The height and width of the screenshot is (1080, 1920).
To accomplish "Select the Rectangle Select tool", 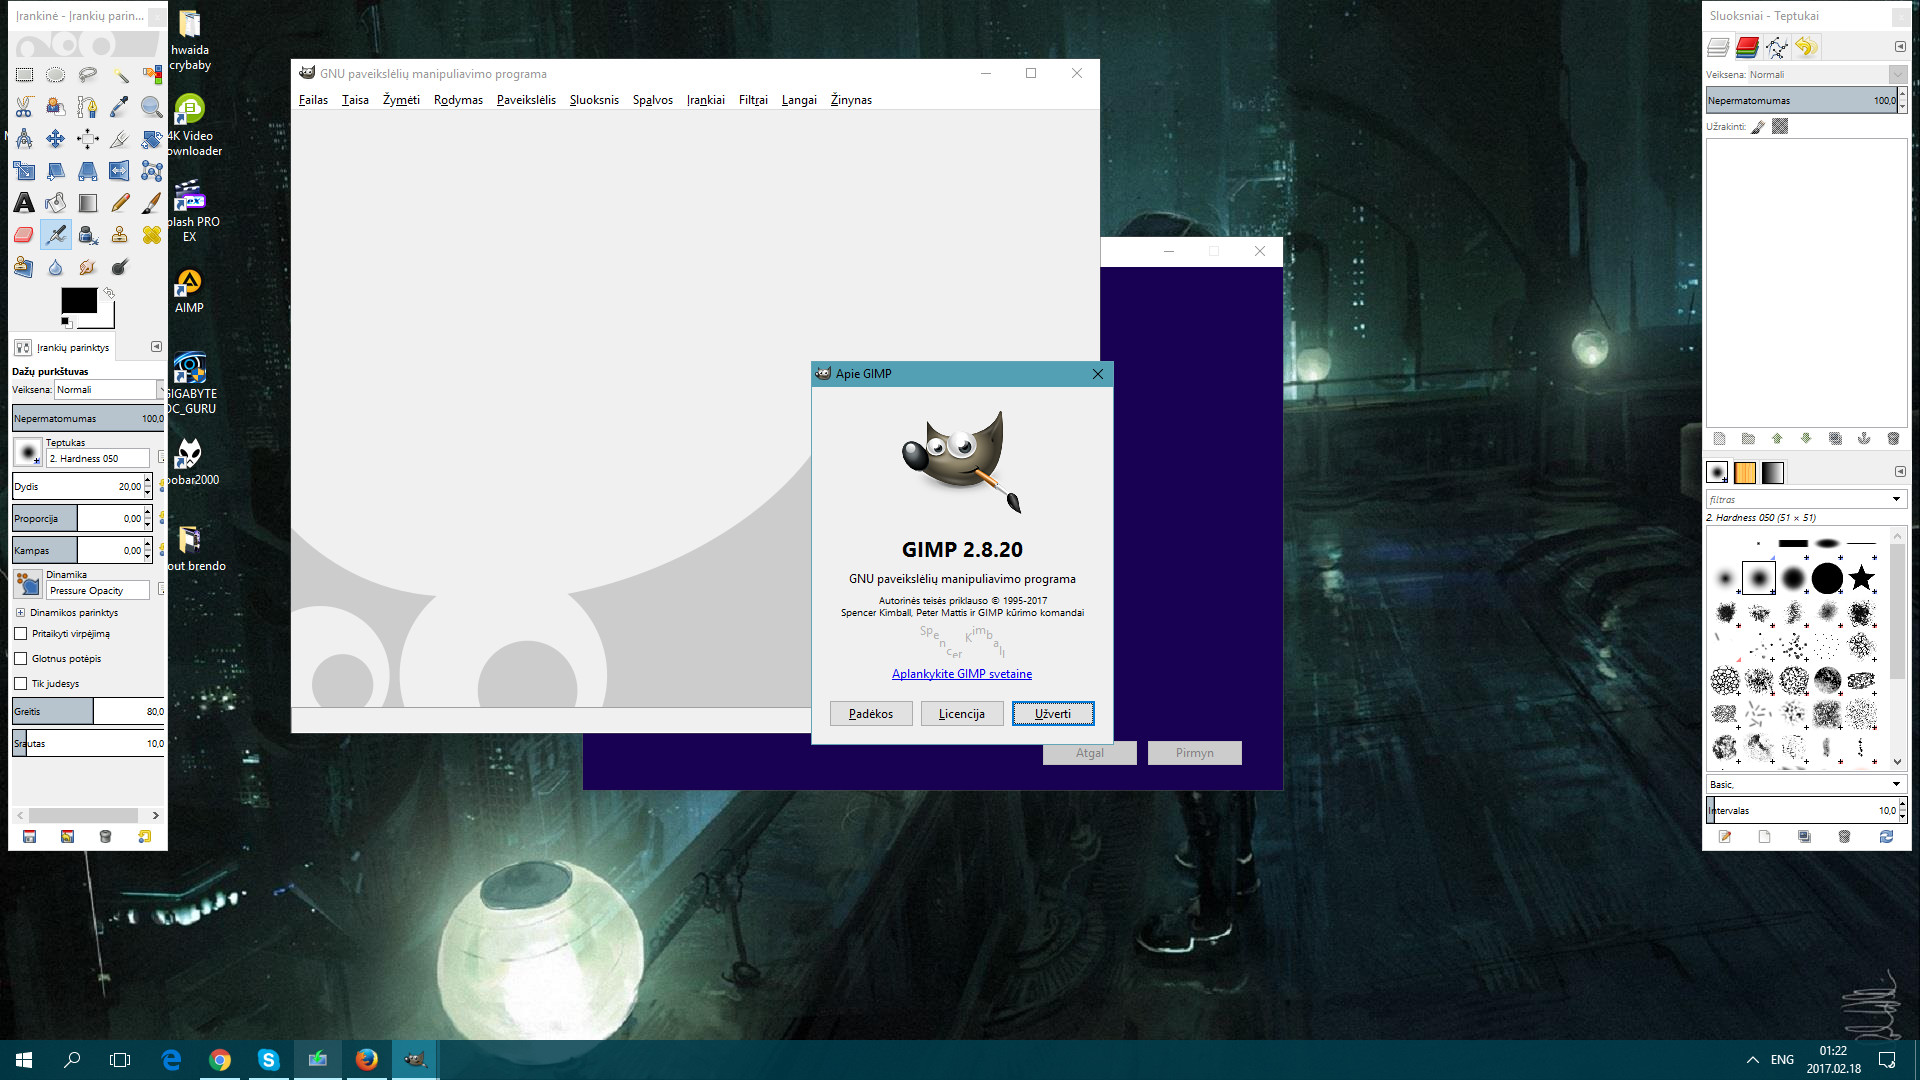I will [x=24, y=75].
